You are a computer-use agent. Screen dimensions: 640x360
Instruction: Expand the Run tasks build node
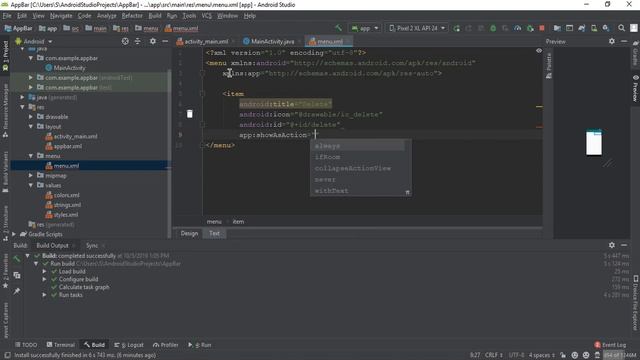point(44,295)
